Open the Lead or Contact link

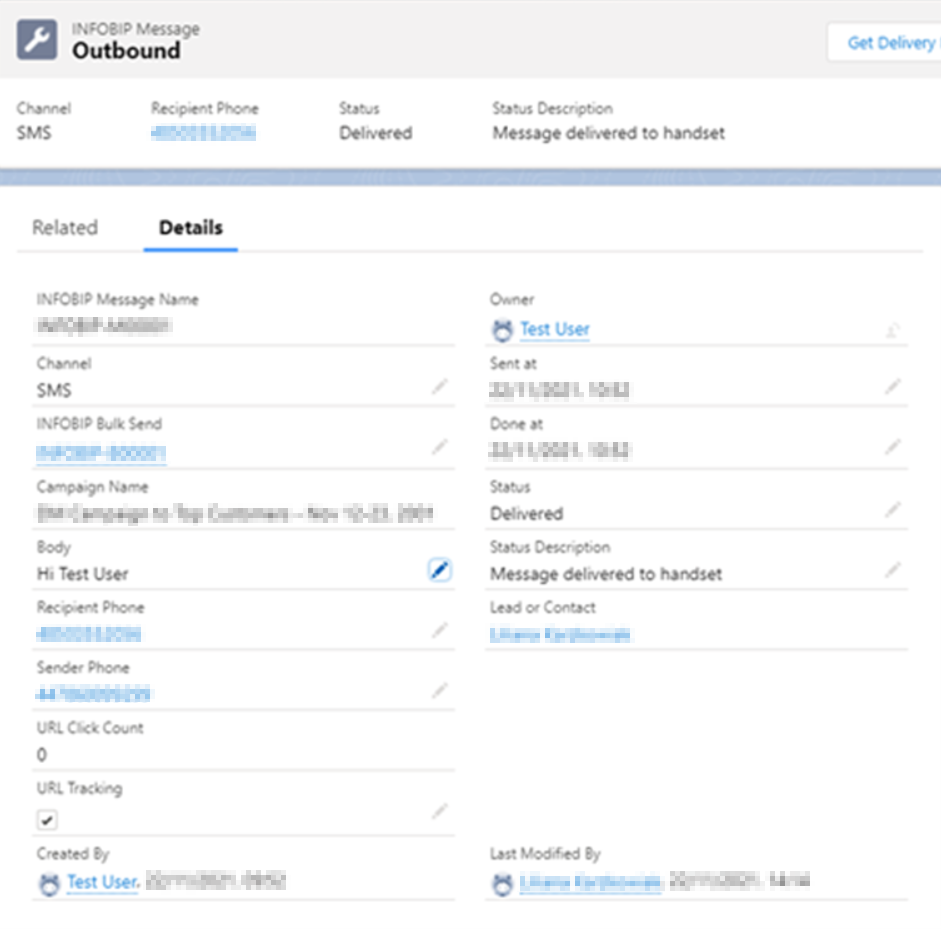click(560, 634)
